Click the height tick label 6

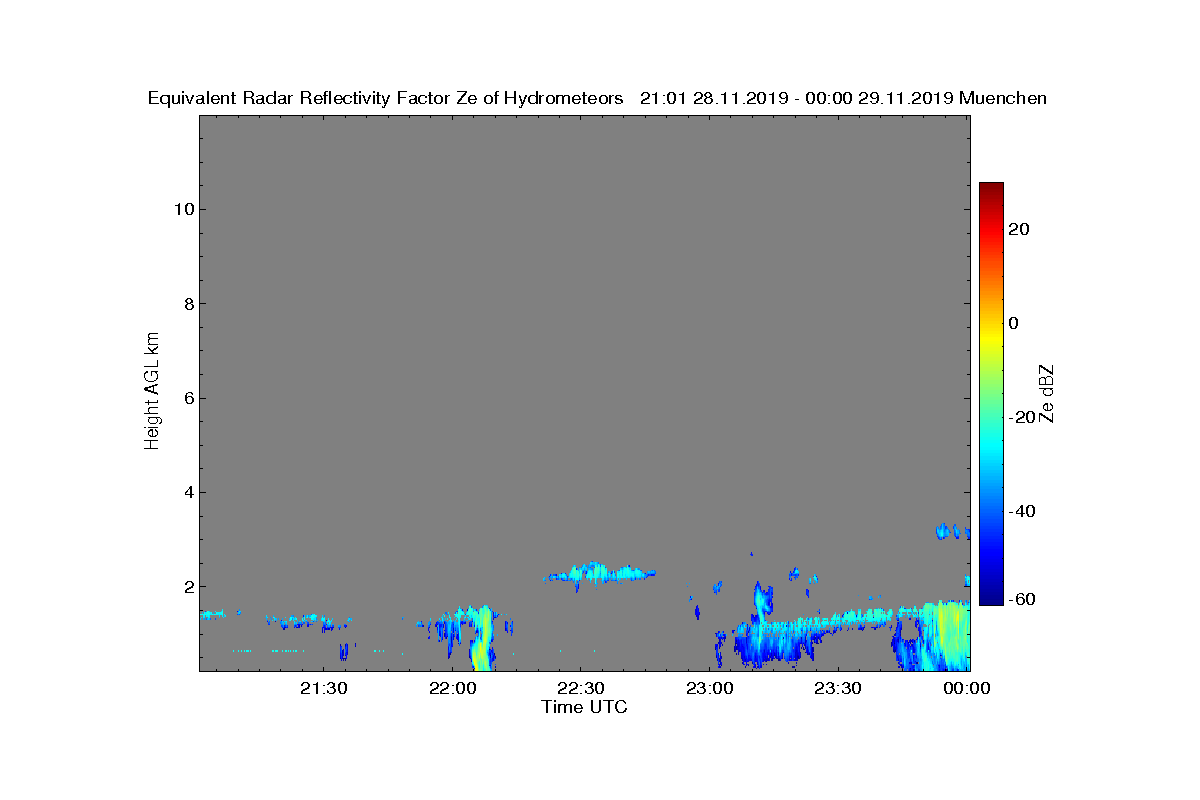coord(187,398)
